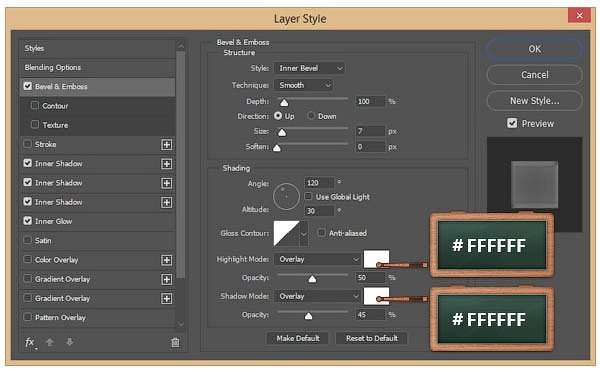This screenshot has height=372, width=600.
Task: Open the Style dropdown showing Inner Bevel
Action: coord(309,68)
